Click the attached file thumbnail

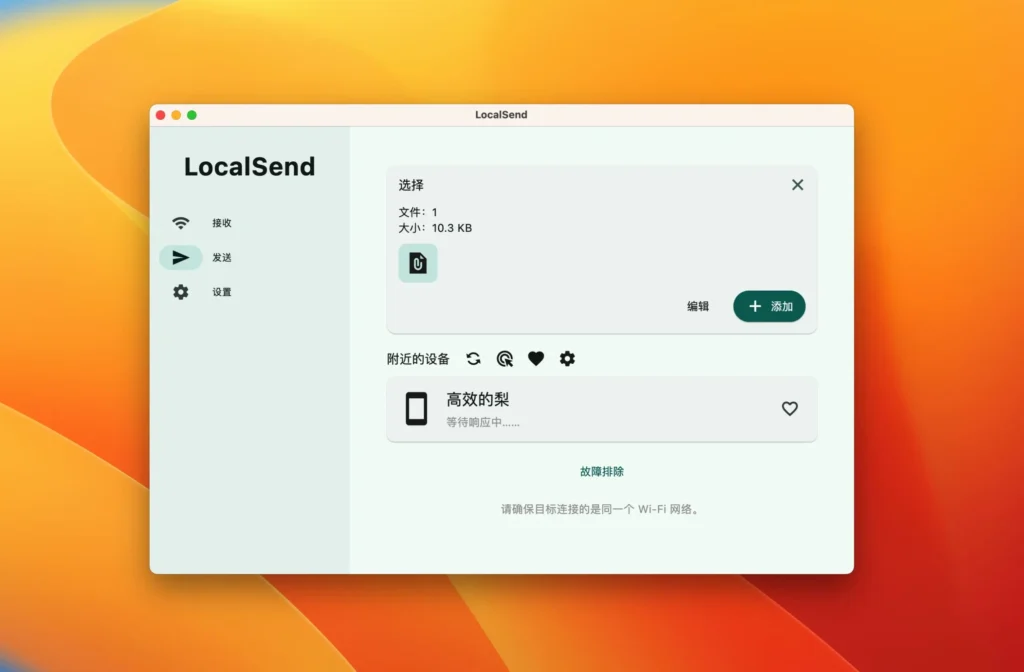(418, 263)
